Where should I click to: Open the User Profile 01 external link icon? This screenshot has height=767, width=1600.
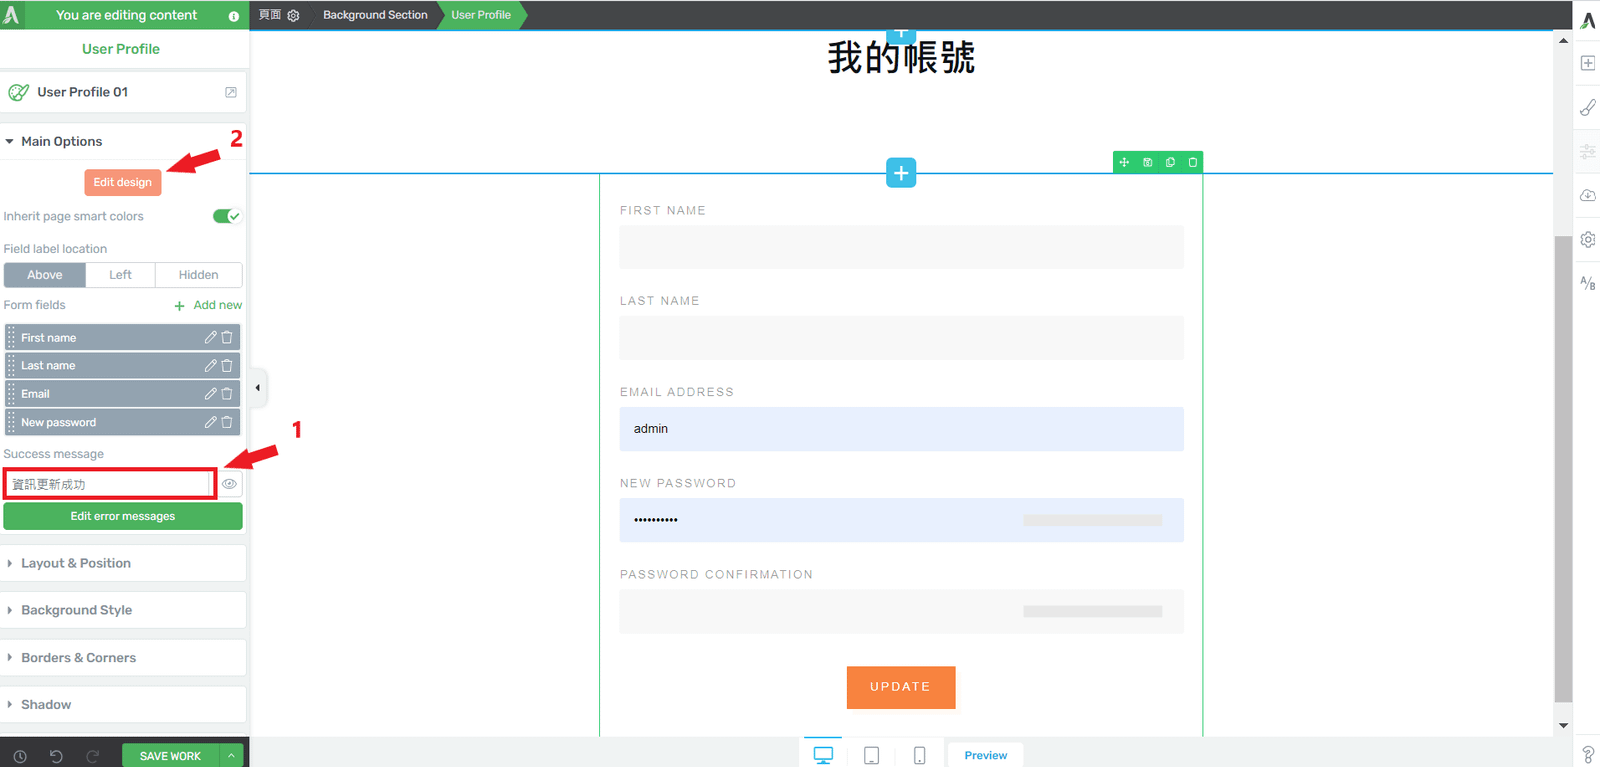(x=231, y=92)
